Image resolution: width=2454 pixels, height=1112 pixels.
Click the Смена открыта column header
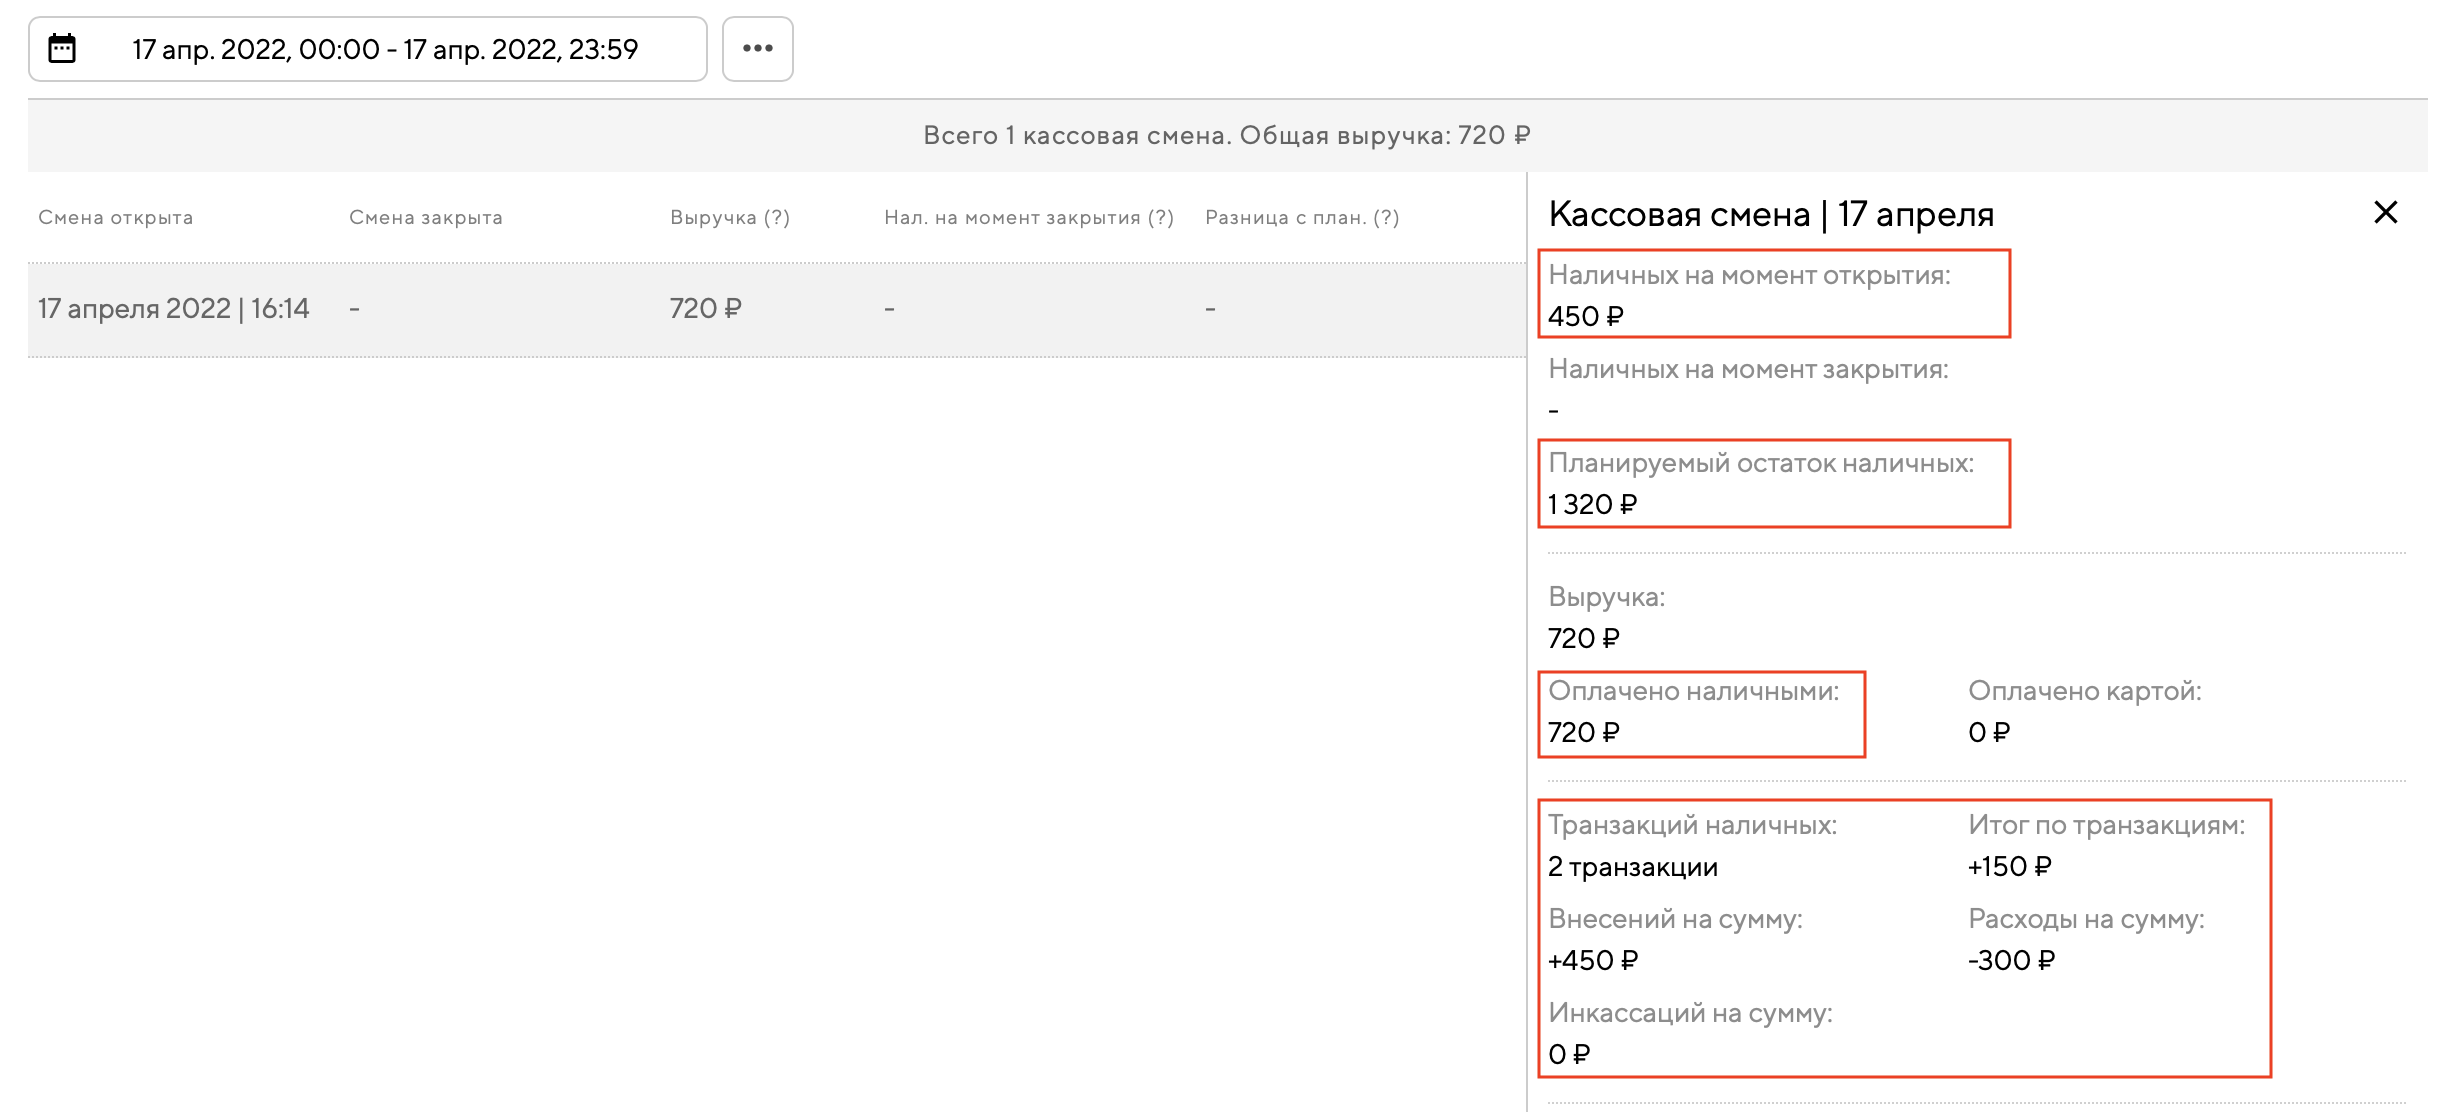115,218
